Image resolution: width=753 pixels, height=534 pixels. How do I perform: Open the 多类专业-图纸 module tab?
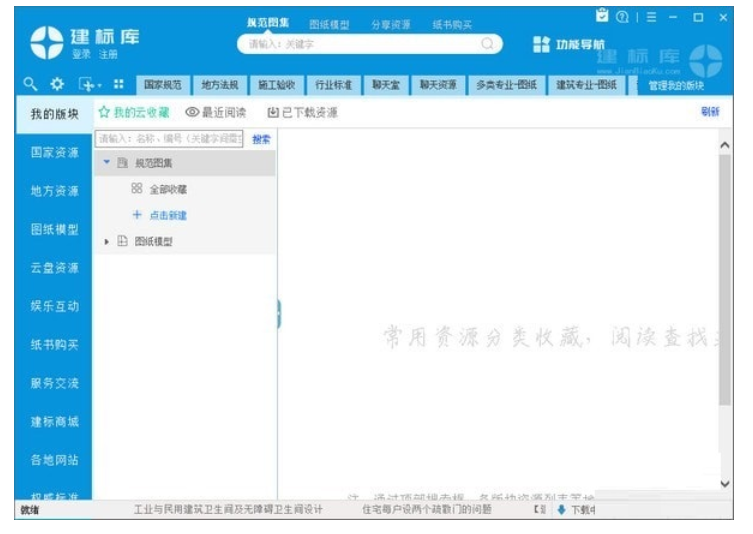506,85
